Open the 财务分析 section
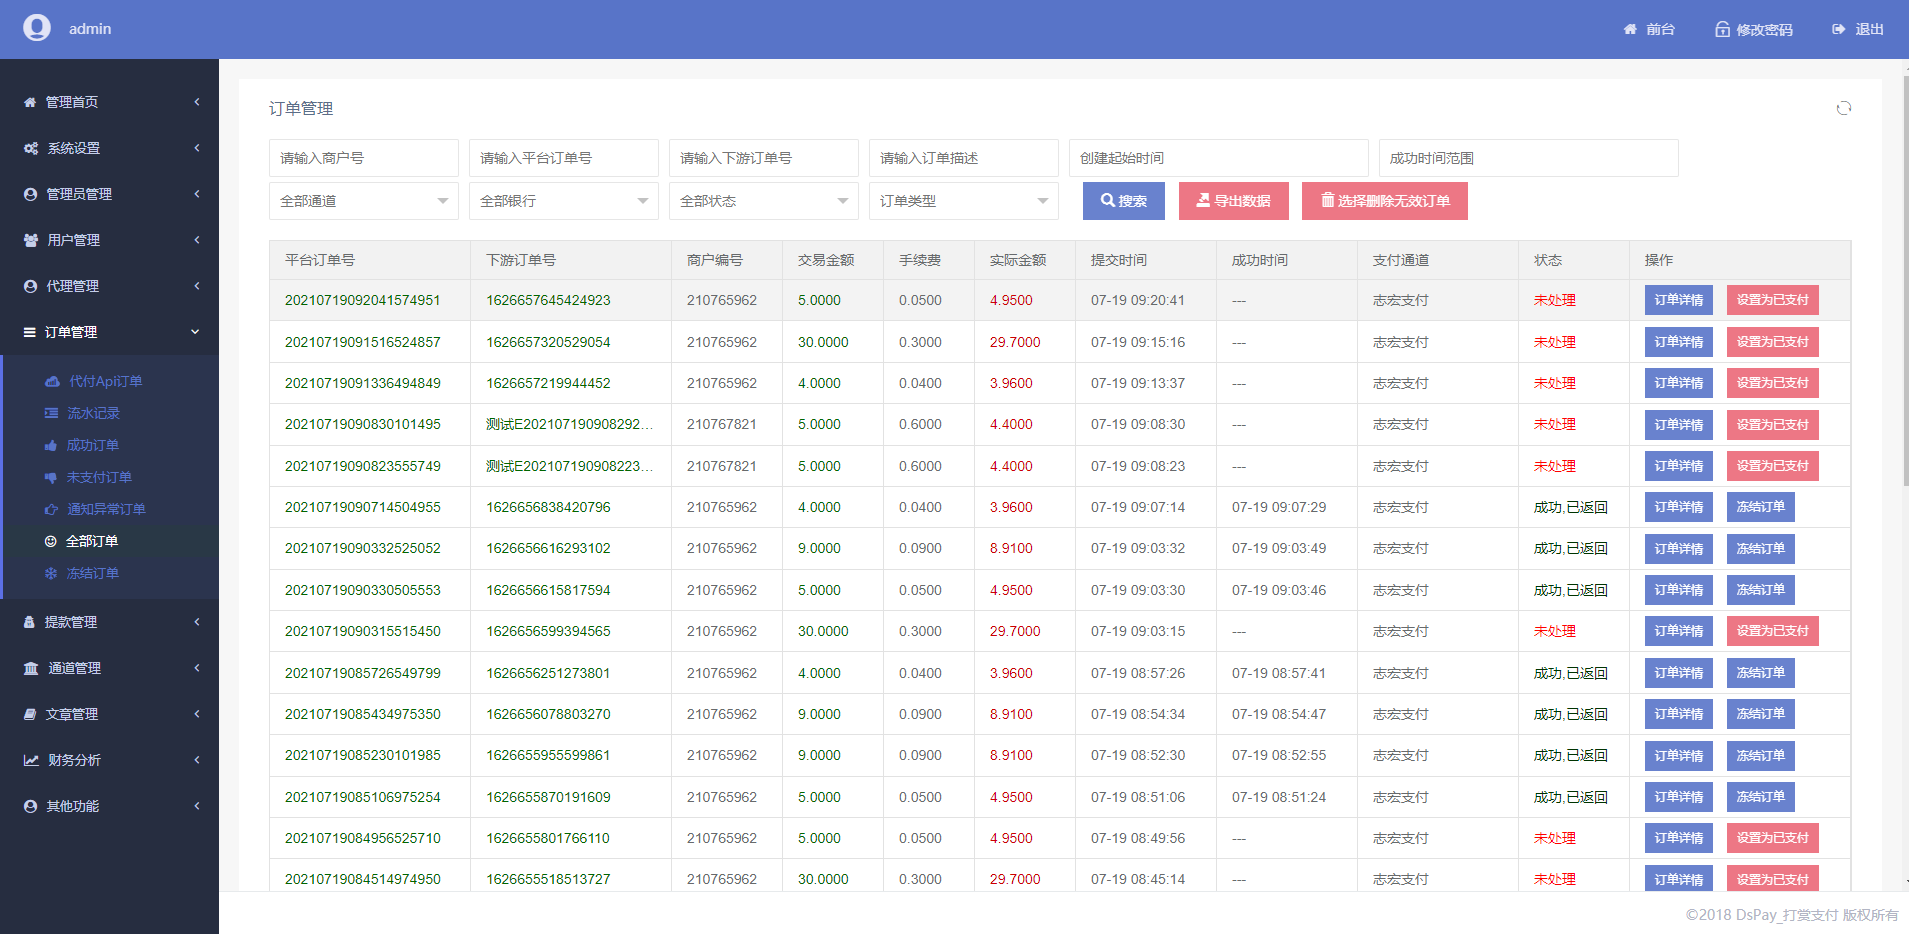The width and height of the screenshot is (1909, 934). pos(70,760)
